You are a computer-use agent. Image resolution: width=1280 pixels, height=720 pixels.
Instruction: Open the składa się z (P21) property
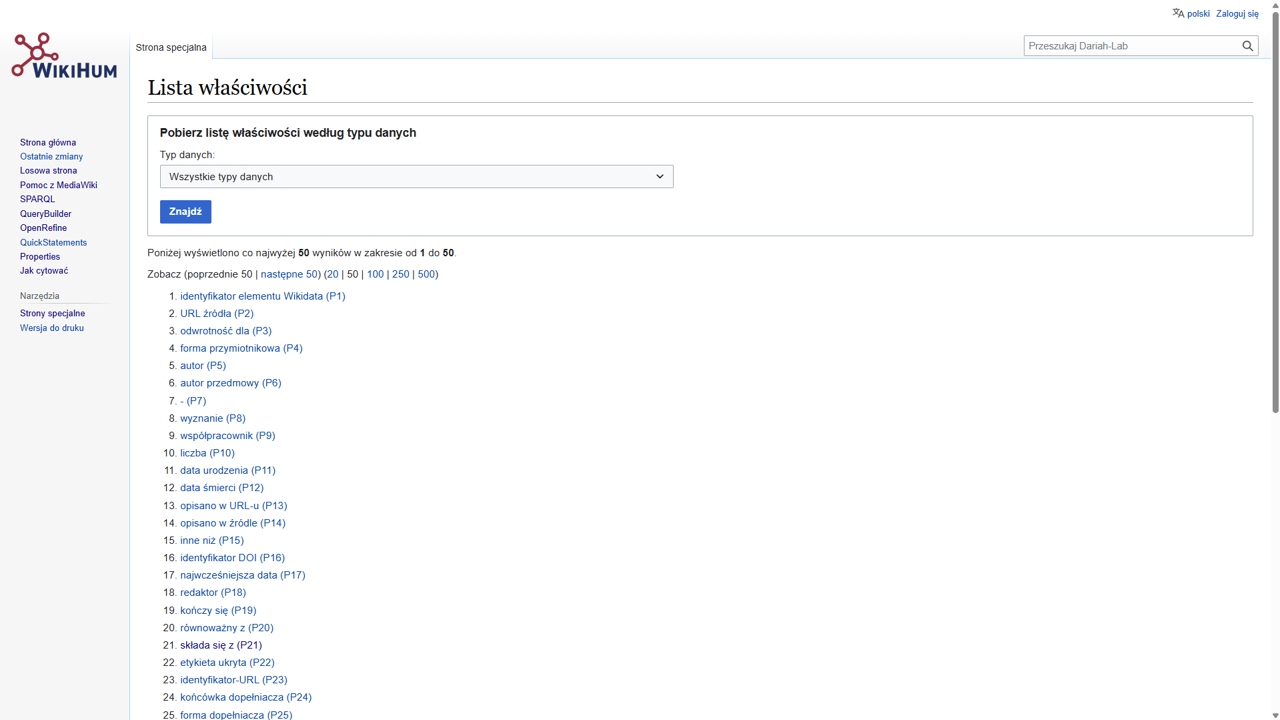[x=220, y=645]
